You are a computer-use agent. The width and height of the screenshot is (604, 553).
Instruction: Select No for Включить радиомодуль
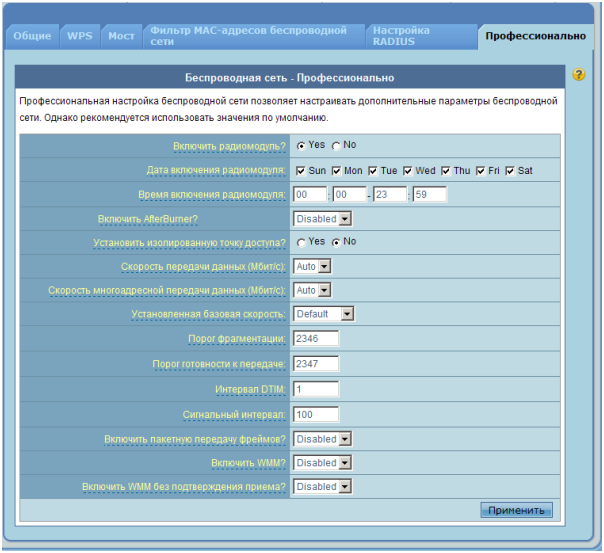(x=336, y=146)
